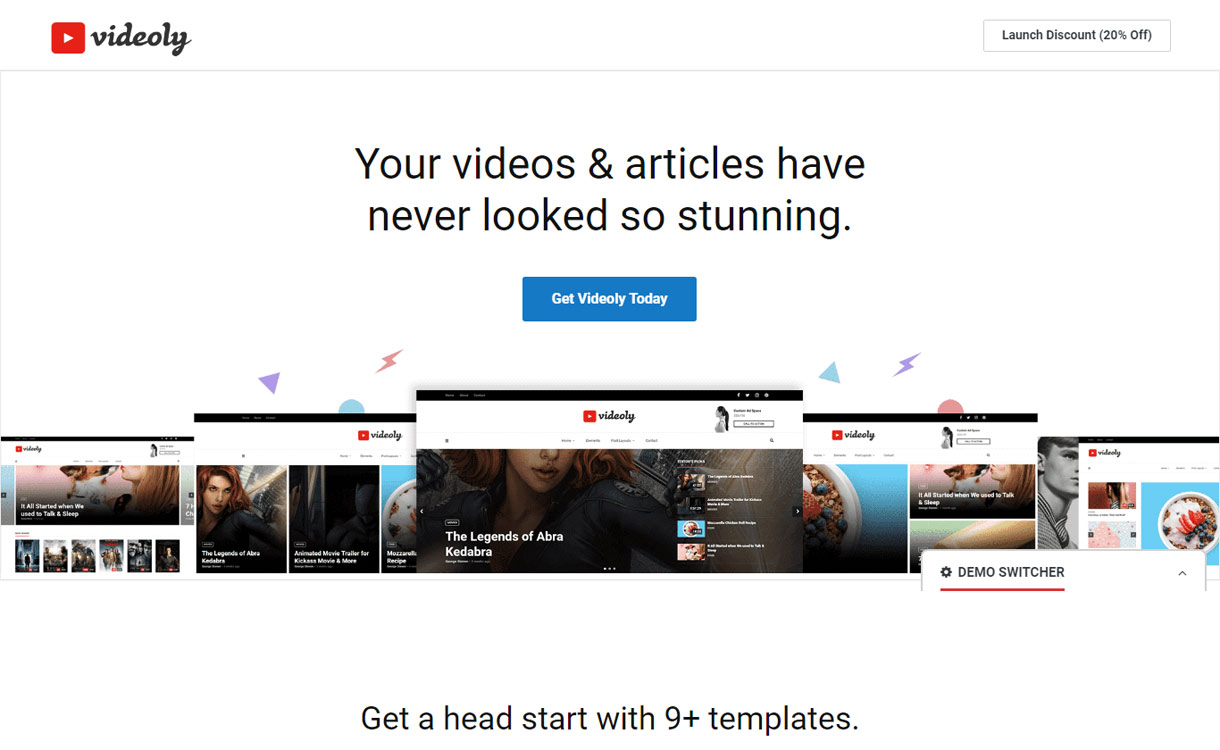This screenshot has height=750, width=1220.
Task: Select the DEMO SWITCHER tab label
Action: pyautogui.click(x=1010, y=573)
